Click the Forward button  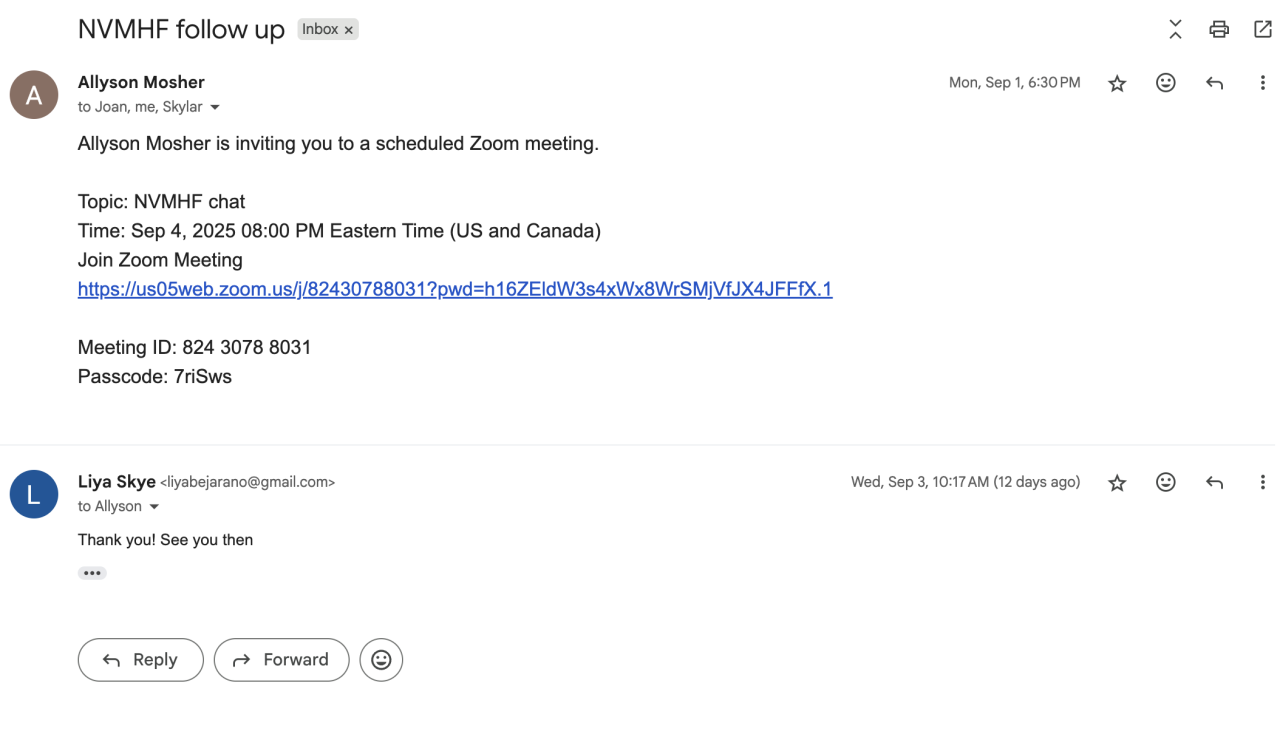pos(281,660)
